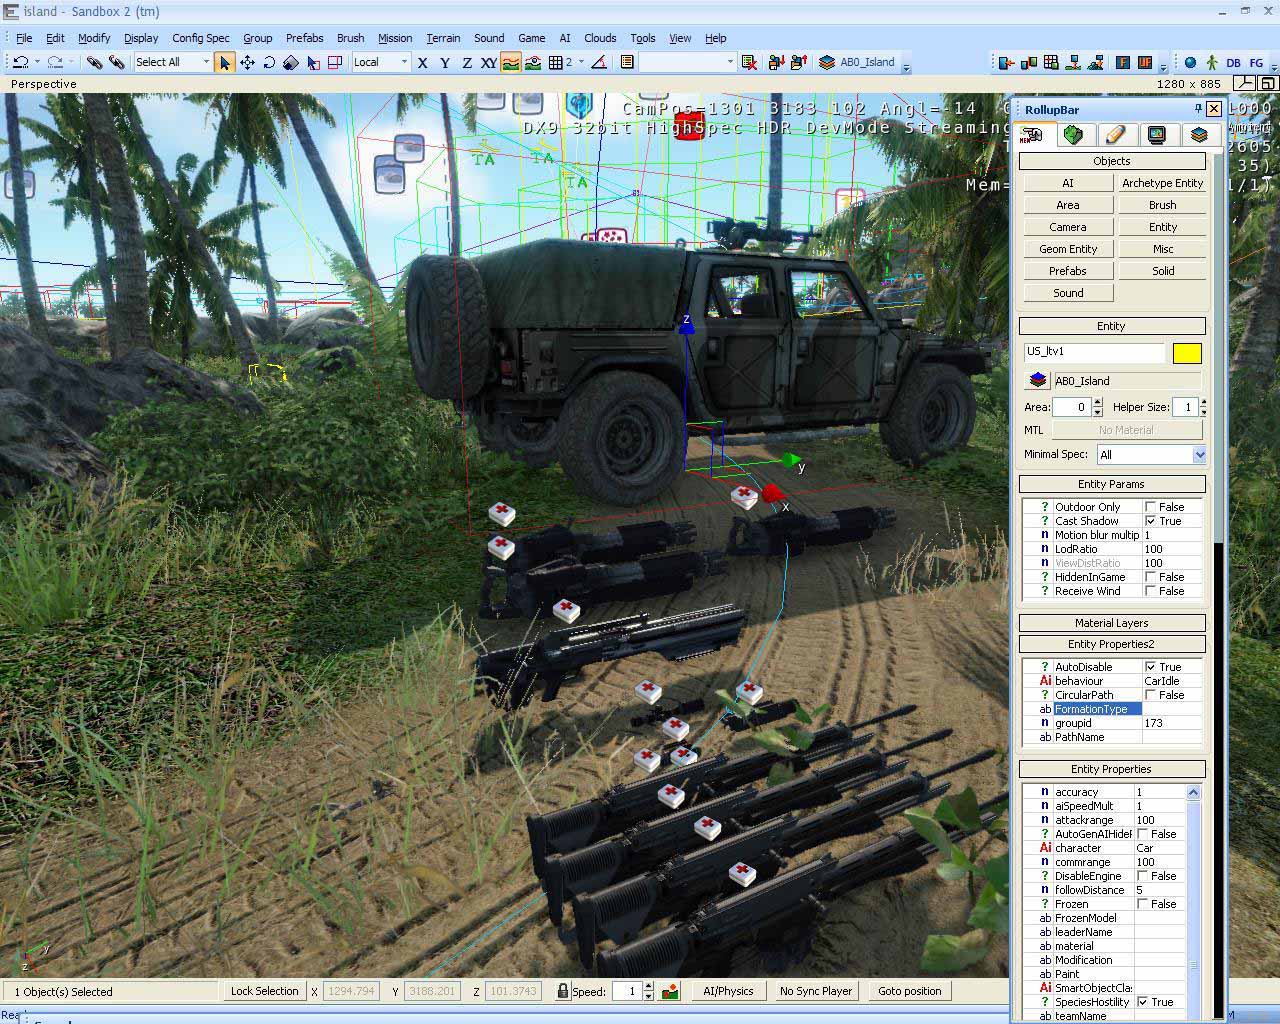Open the Terrain menu
The width and height of the screenshot is (1280, 1024).
pos(443,38)
